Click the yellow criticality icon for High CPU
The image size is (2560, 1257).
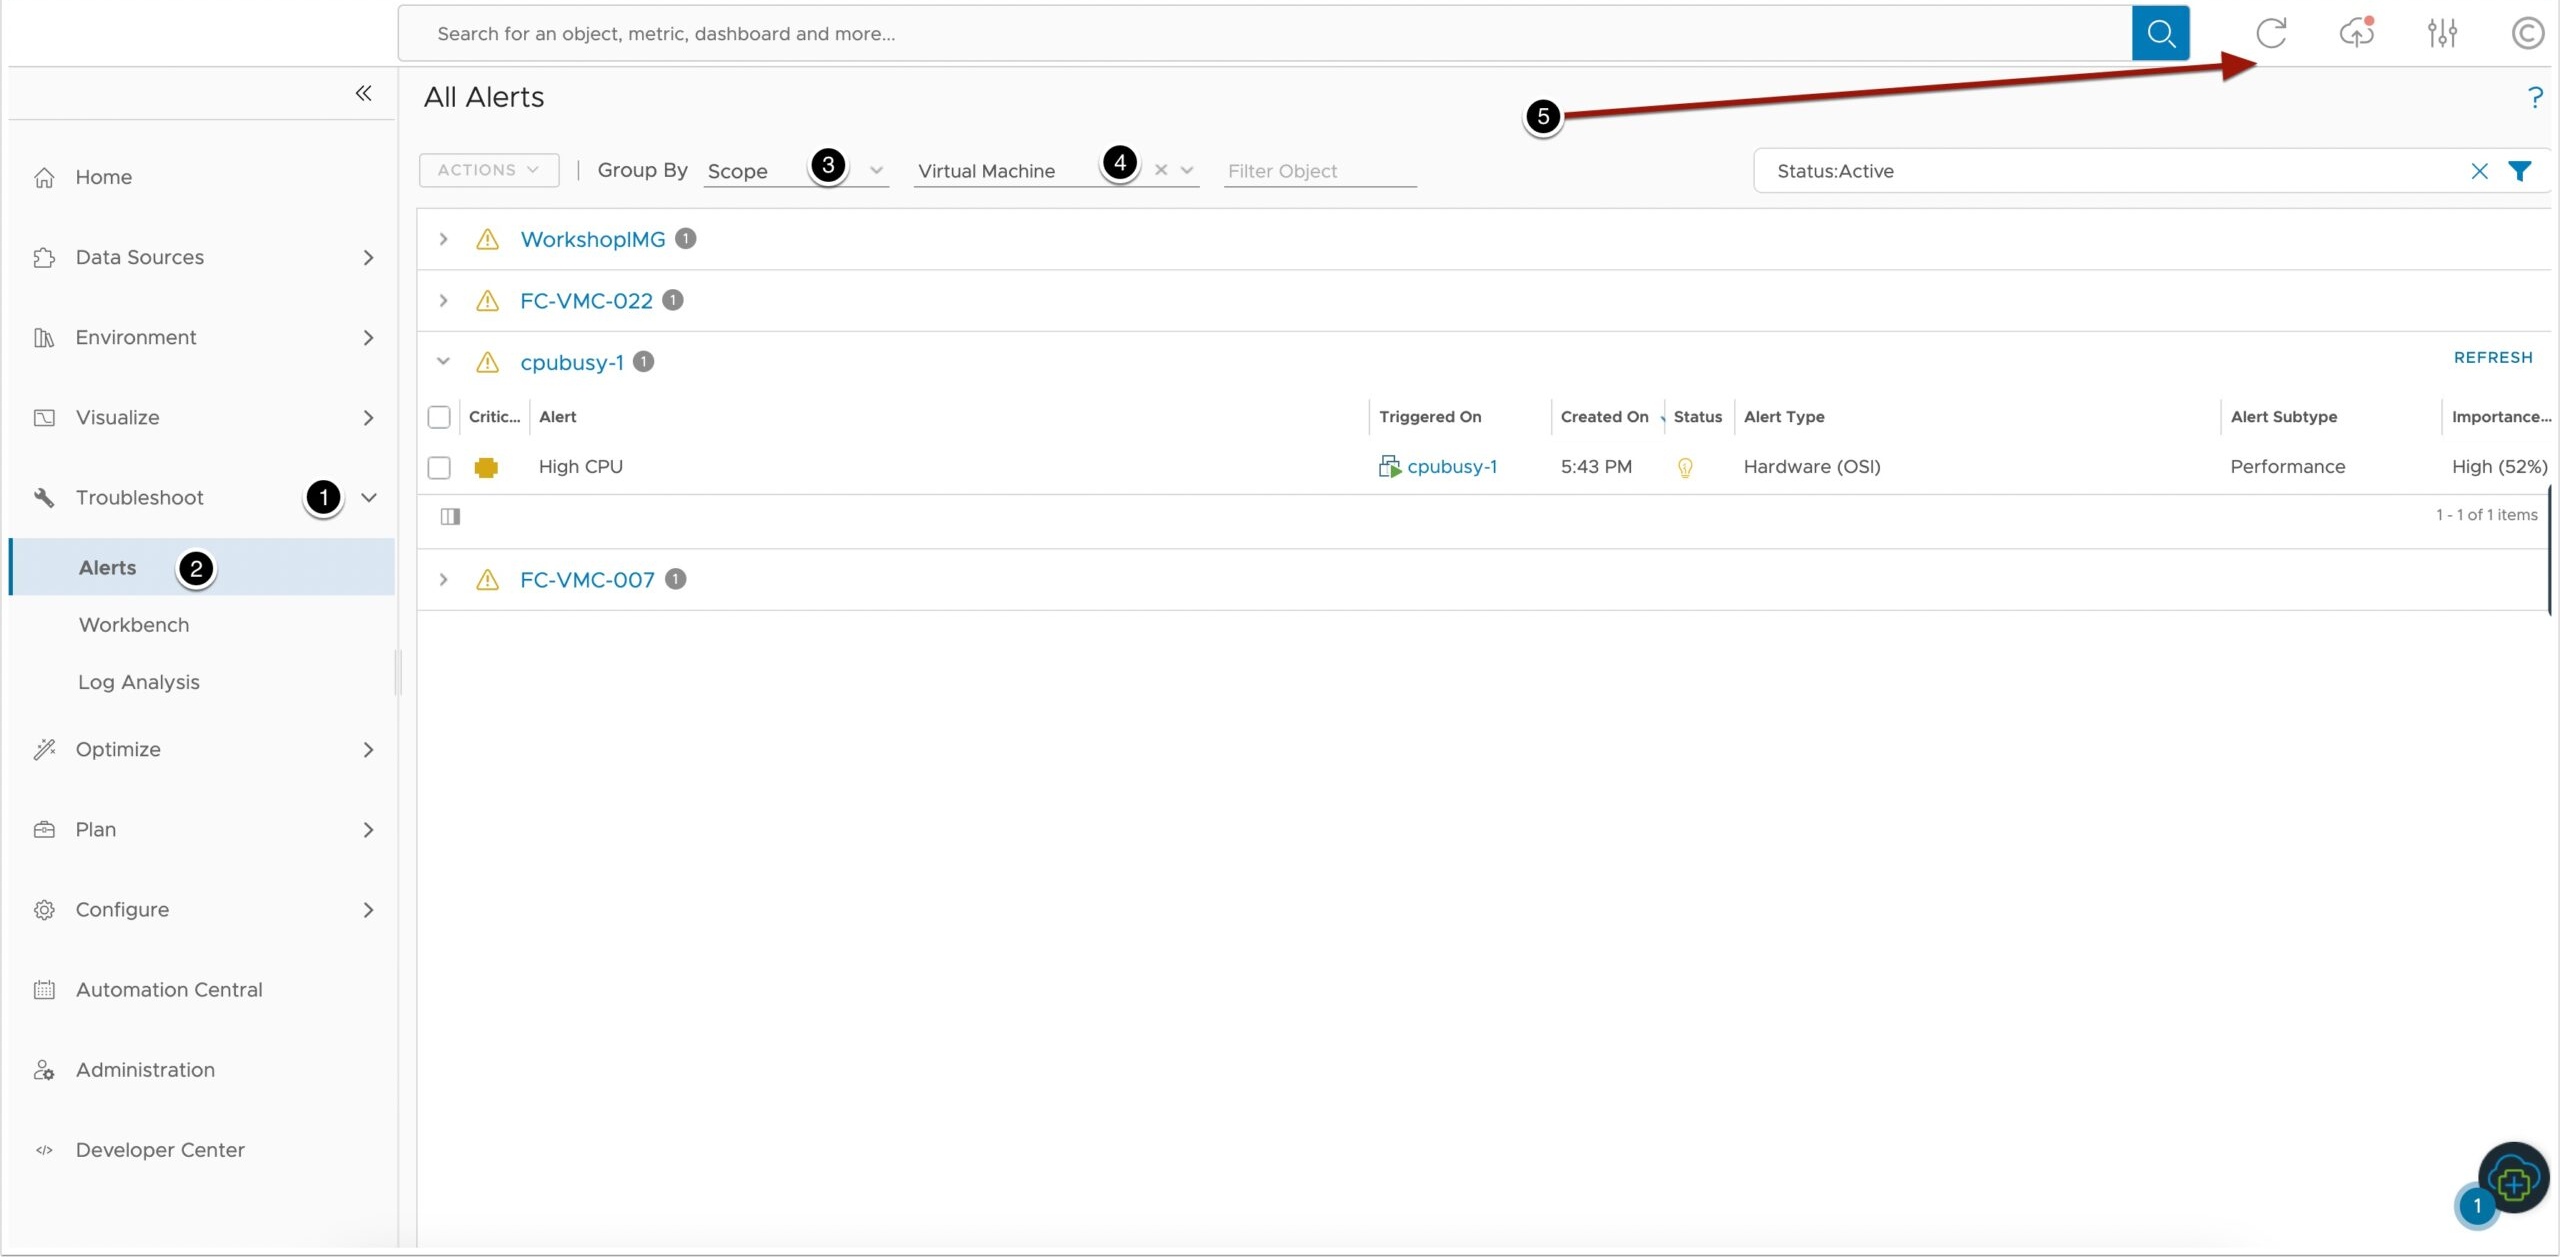click(486, 467)
